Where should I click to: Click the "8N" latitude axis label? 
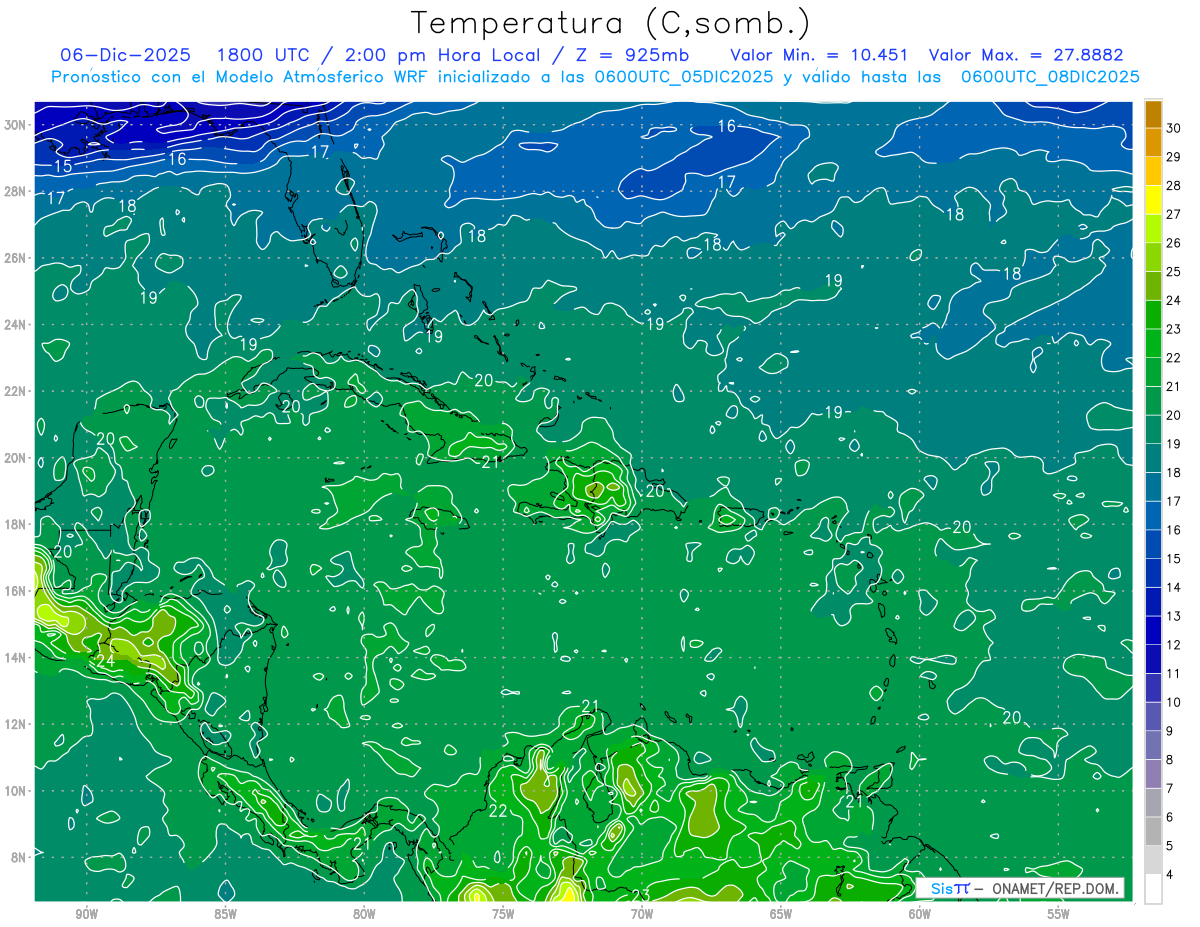(21, 857)
